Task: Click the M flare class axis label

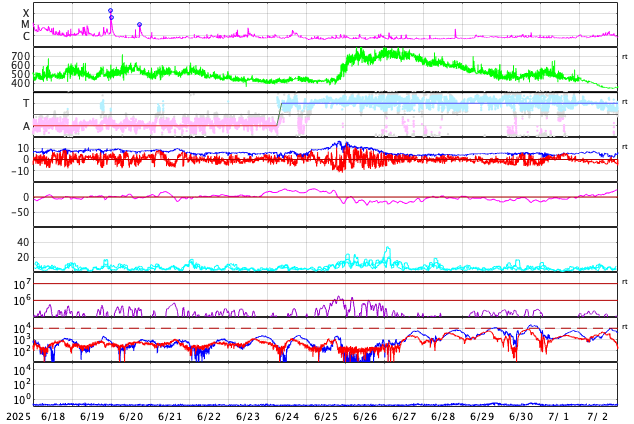Action: tap(25, 25)
